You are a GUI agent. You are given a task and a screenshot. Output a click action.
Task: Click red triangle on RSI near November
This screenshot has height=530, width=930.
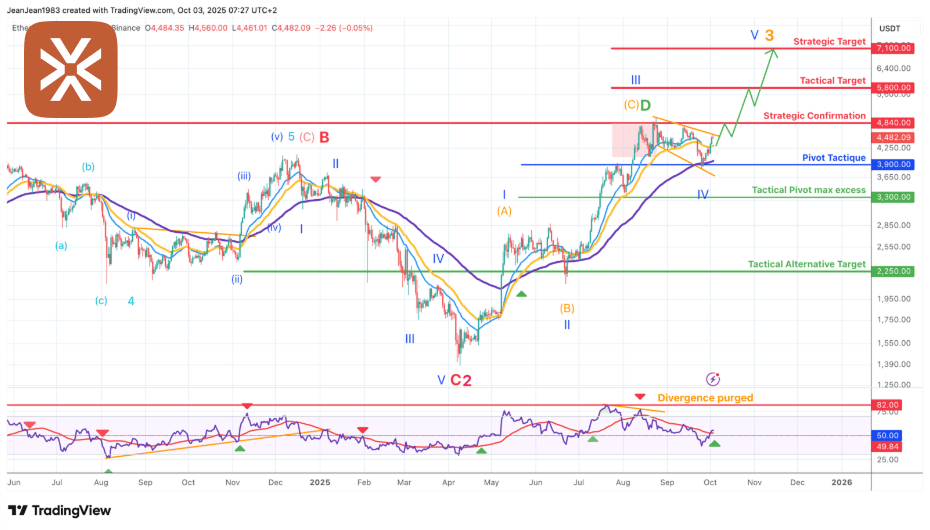tap(247, 406)
